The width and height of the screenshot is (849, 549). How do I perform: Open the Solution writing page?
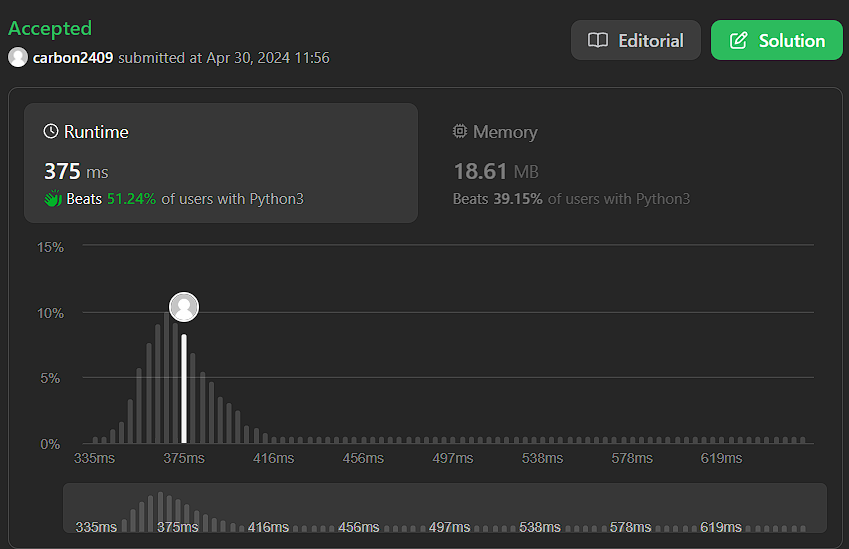coord(776,40)
